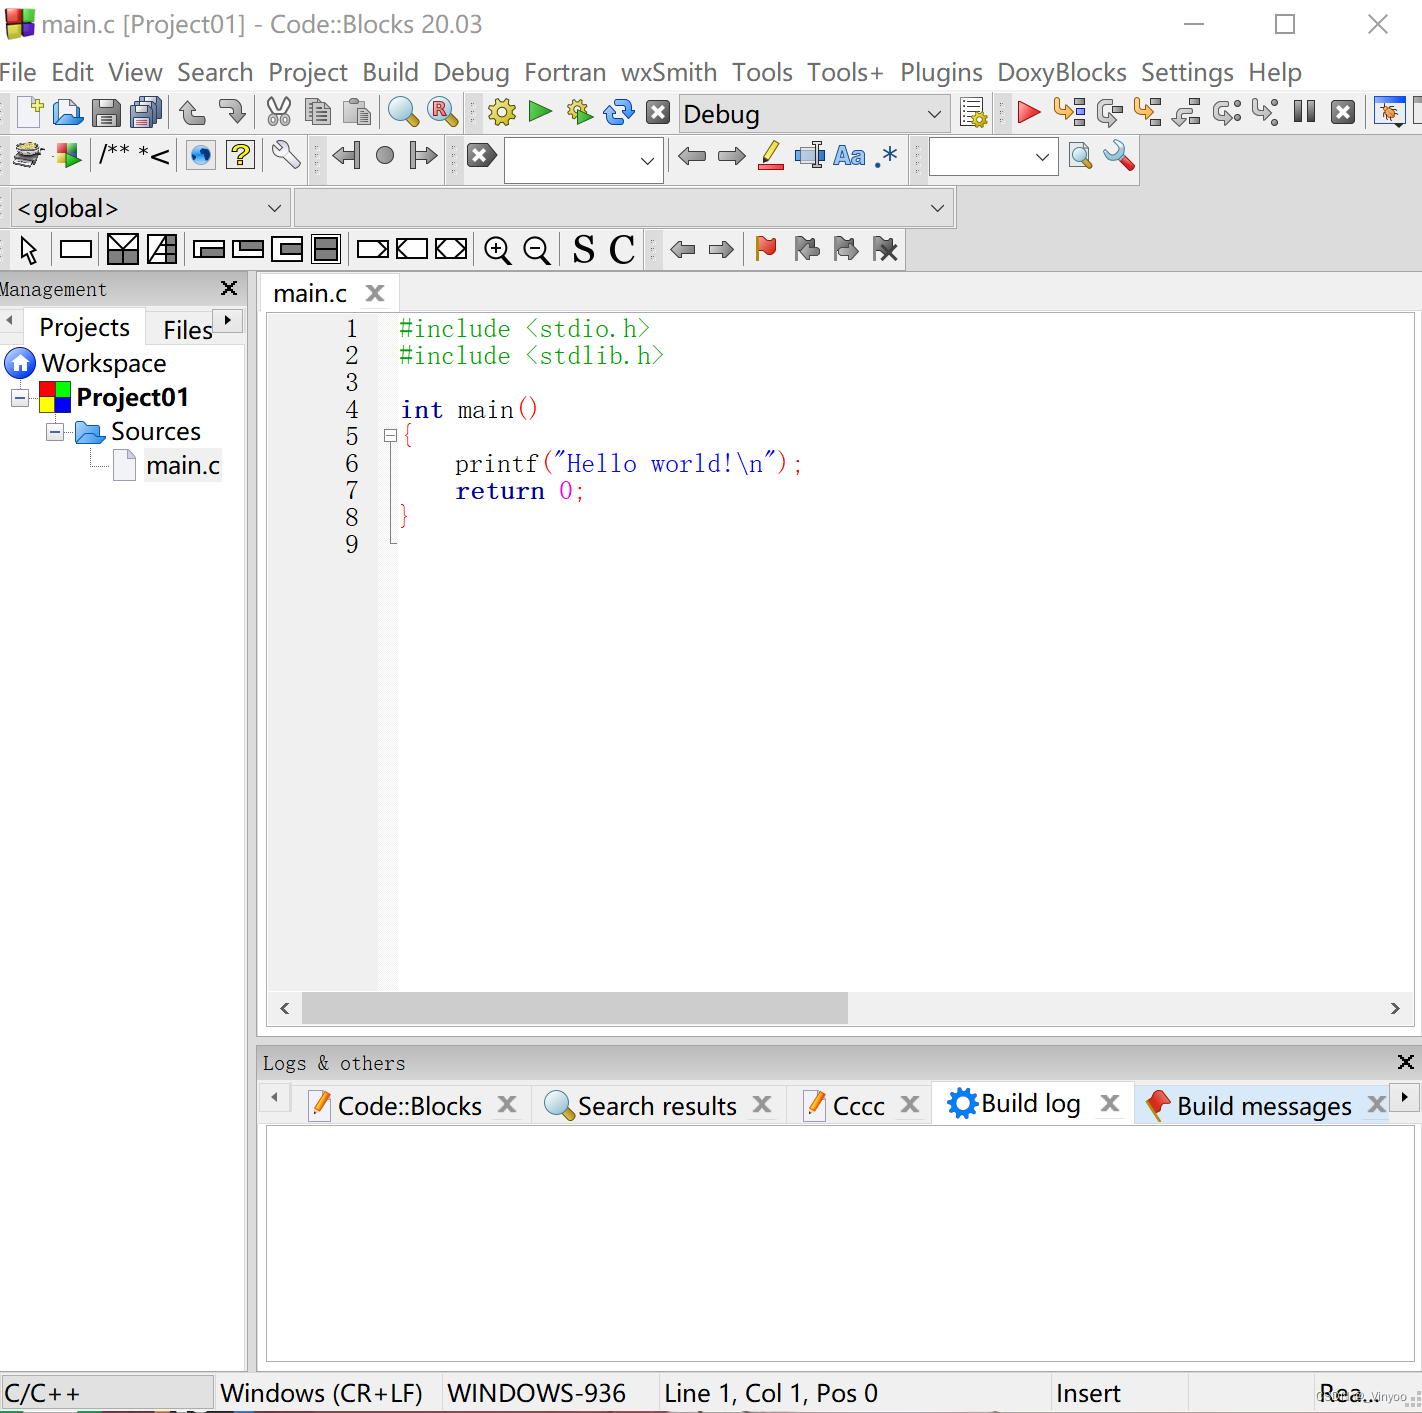Viewport: 1422px width, 1413px height.
Task: Undo the last edit
Action: pos(192,112)
